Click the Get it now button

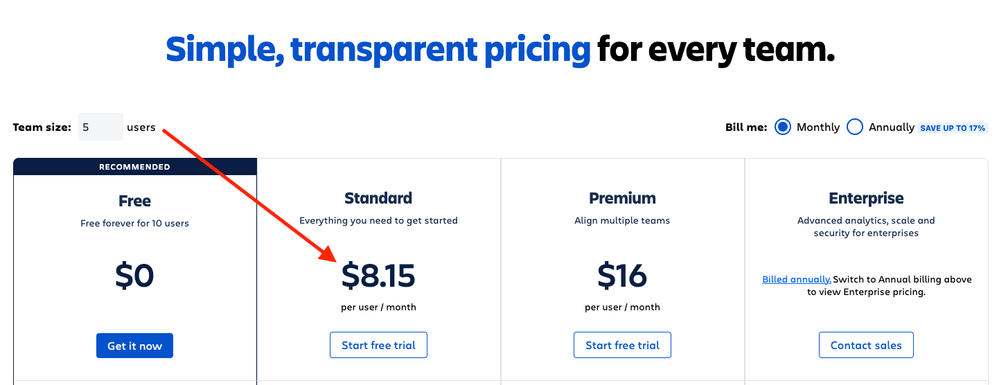[x=134, y=345]
